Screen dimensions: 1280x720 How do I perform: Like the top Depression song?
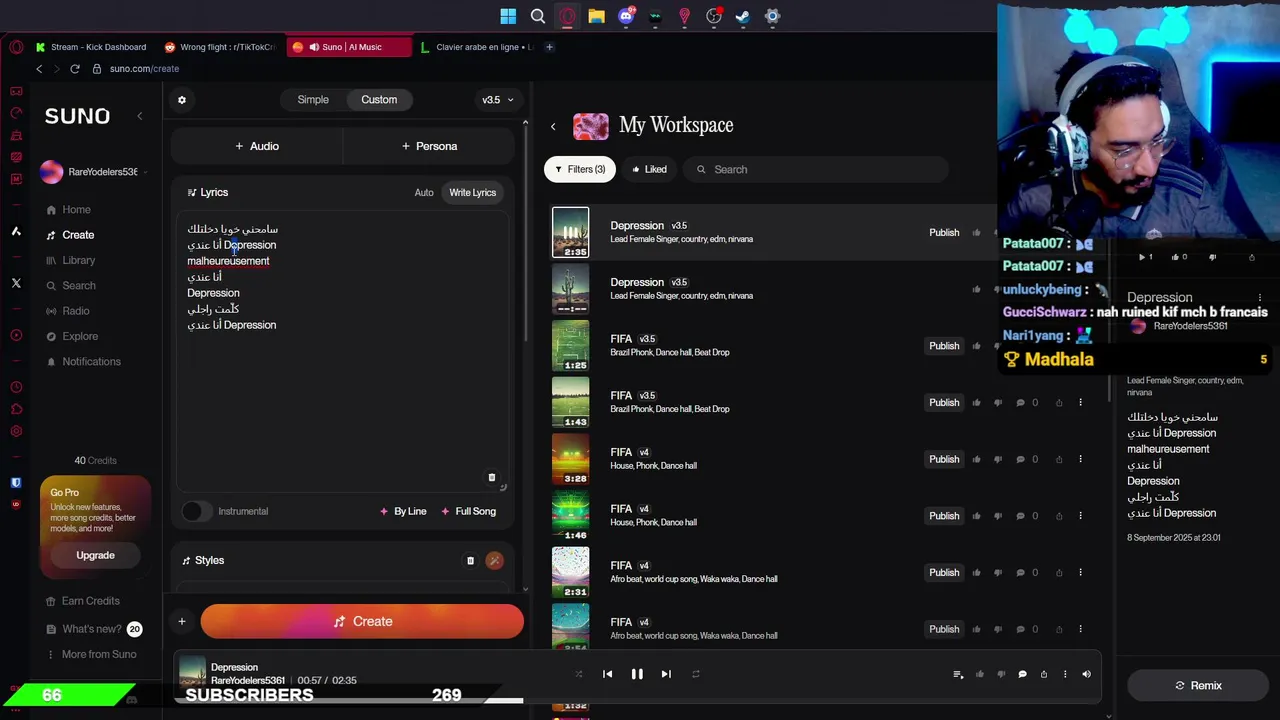coord(977,233)
